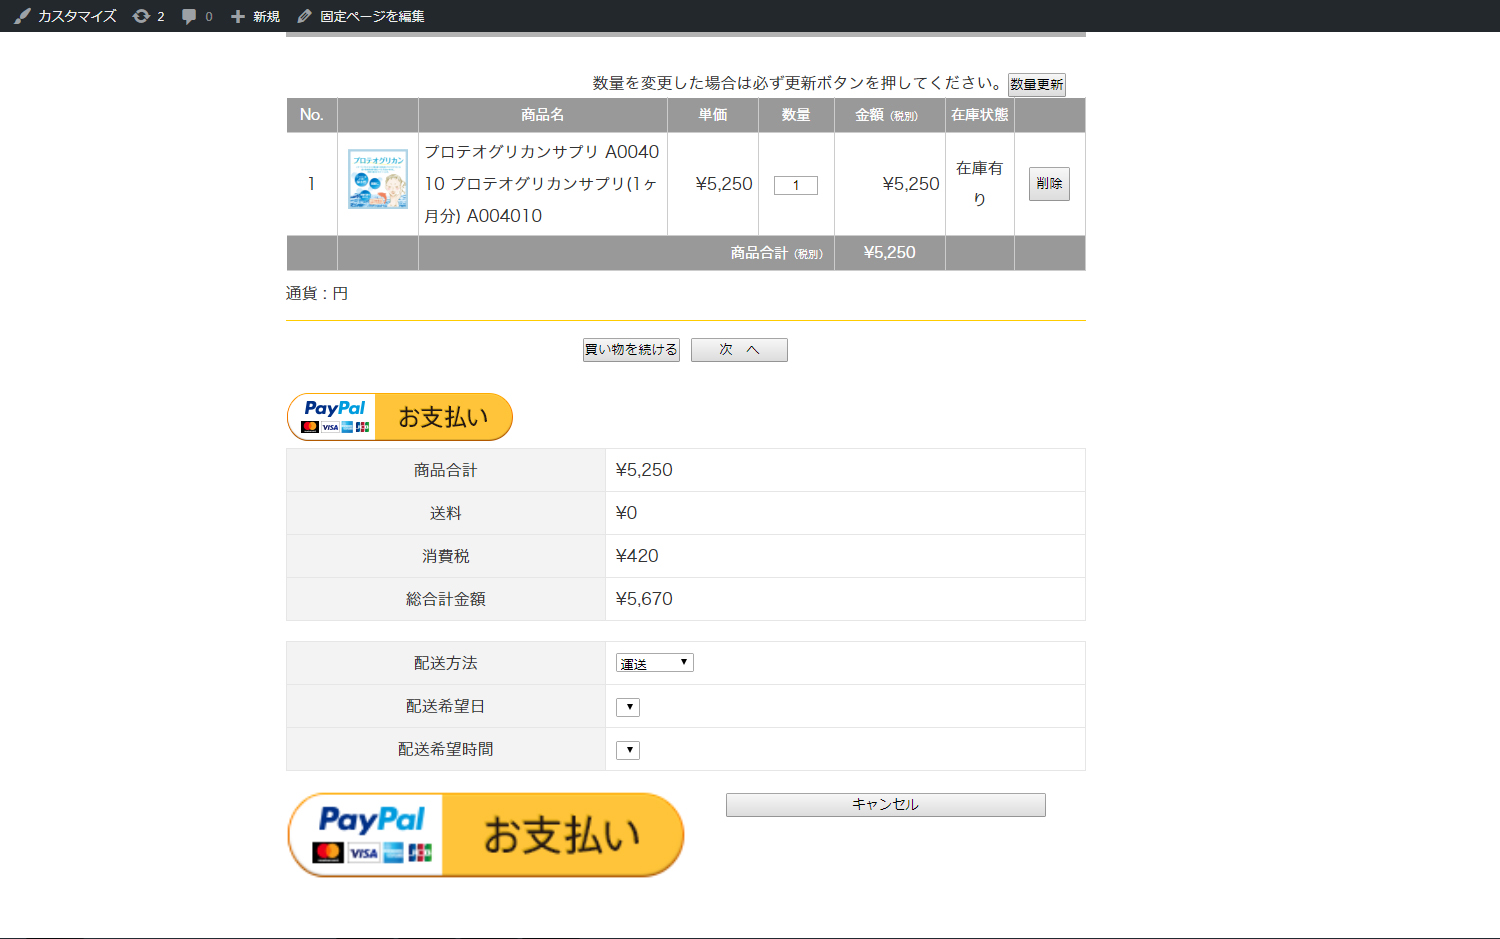The height and width of the screenshot is (939, 1500).
Task: Open the 配送方法 dropdown showing 運送
Action: 654,663
